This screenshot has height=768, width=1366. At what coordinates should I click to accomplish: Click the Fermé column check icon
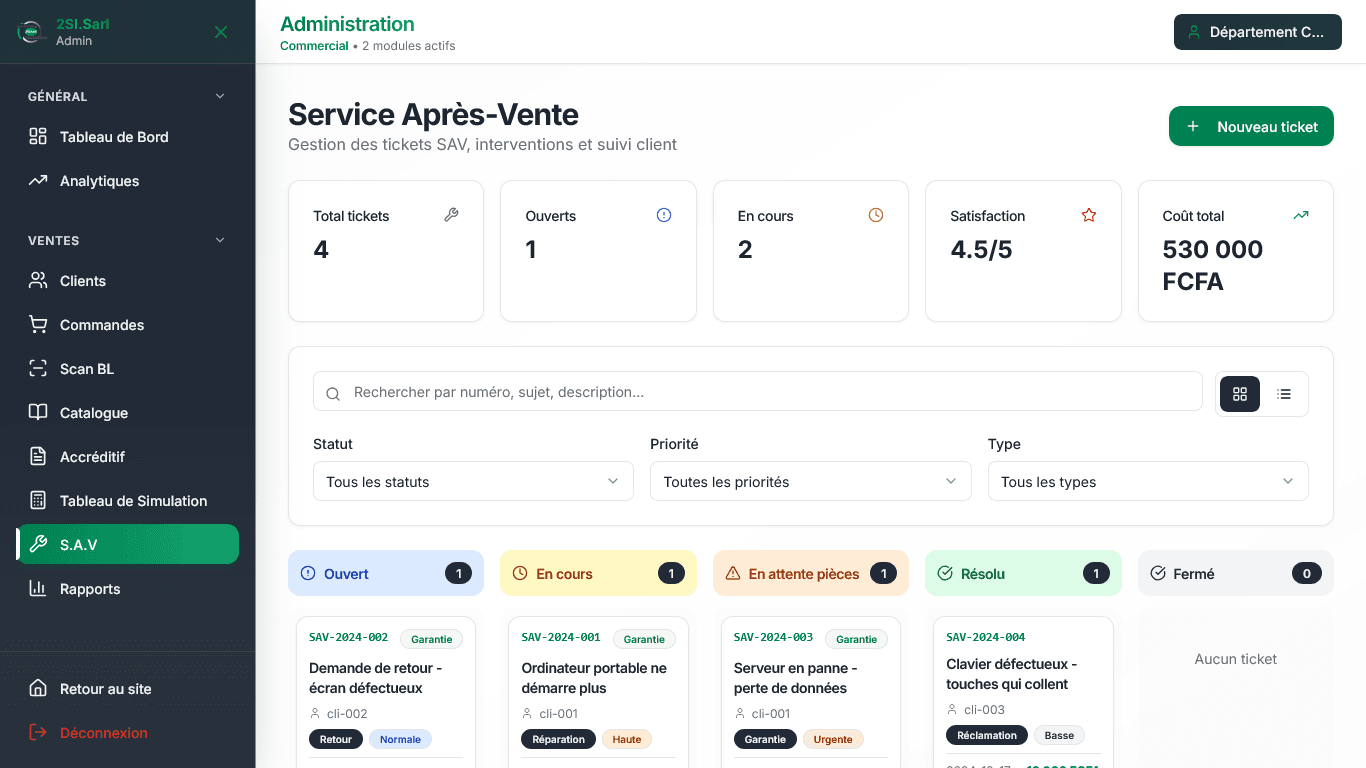tap(1158, 573)
